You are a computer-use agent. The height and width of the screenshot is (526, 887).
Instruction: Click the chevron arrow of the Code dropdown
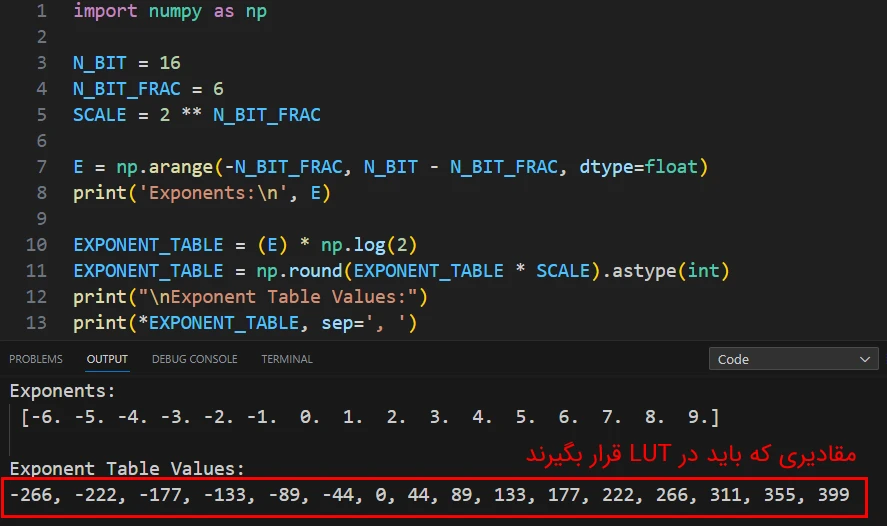865,359
